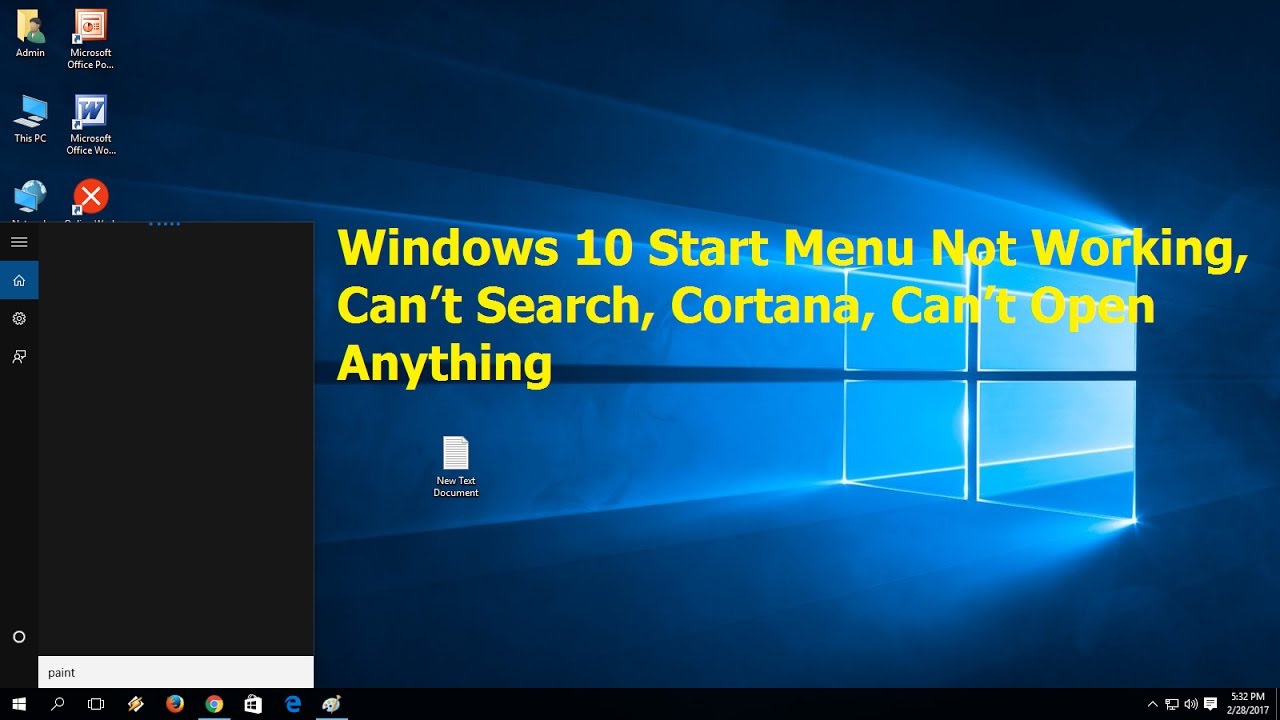Screen dimensions: 1280x720
Task: Click the search box containing 'paint'
Action: (x=176, y=672)
